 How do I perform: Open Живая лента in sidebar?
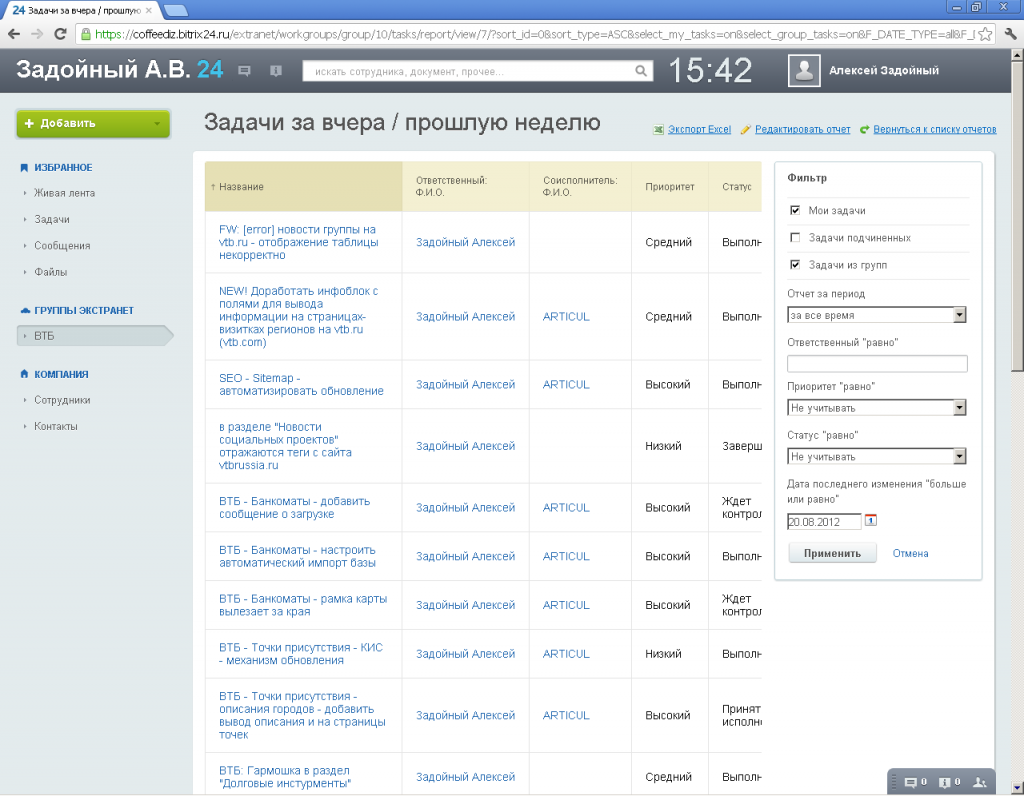point(65,193)
